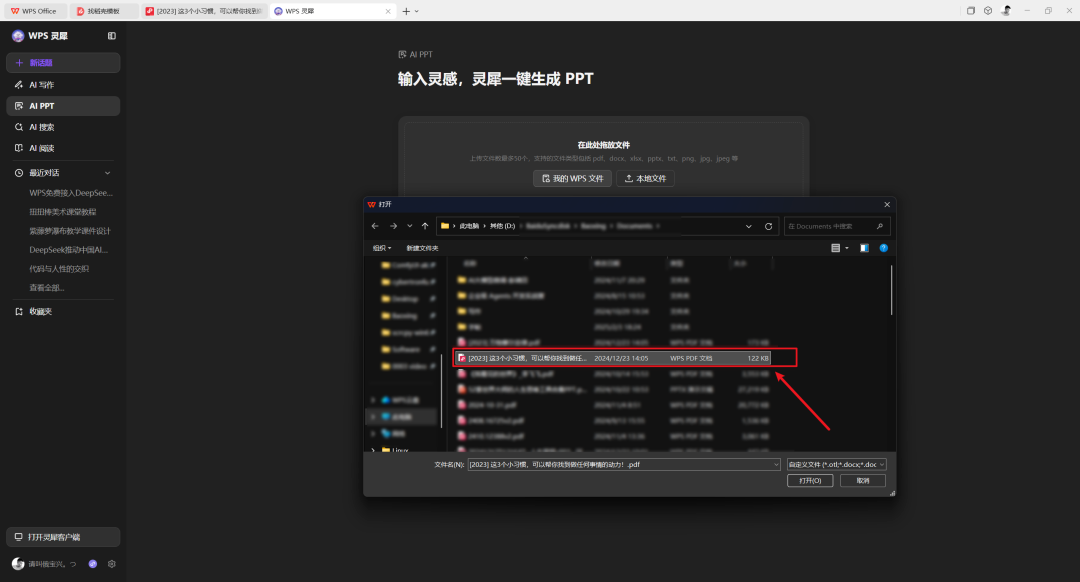
Task: Open the account avatar in title bar
Action: point(1006,10)
